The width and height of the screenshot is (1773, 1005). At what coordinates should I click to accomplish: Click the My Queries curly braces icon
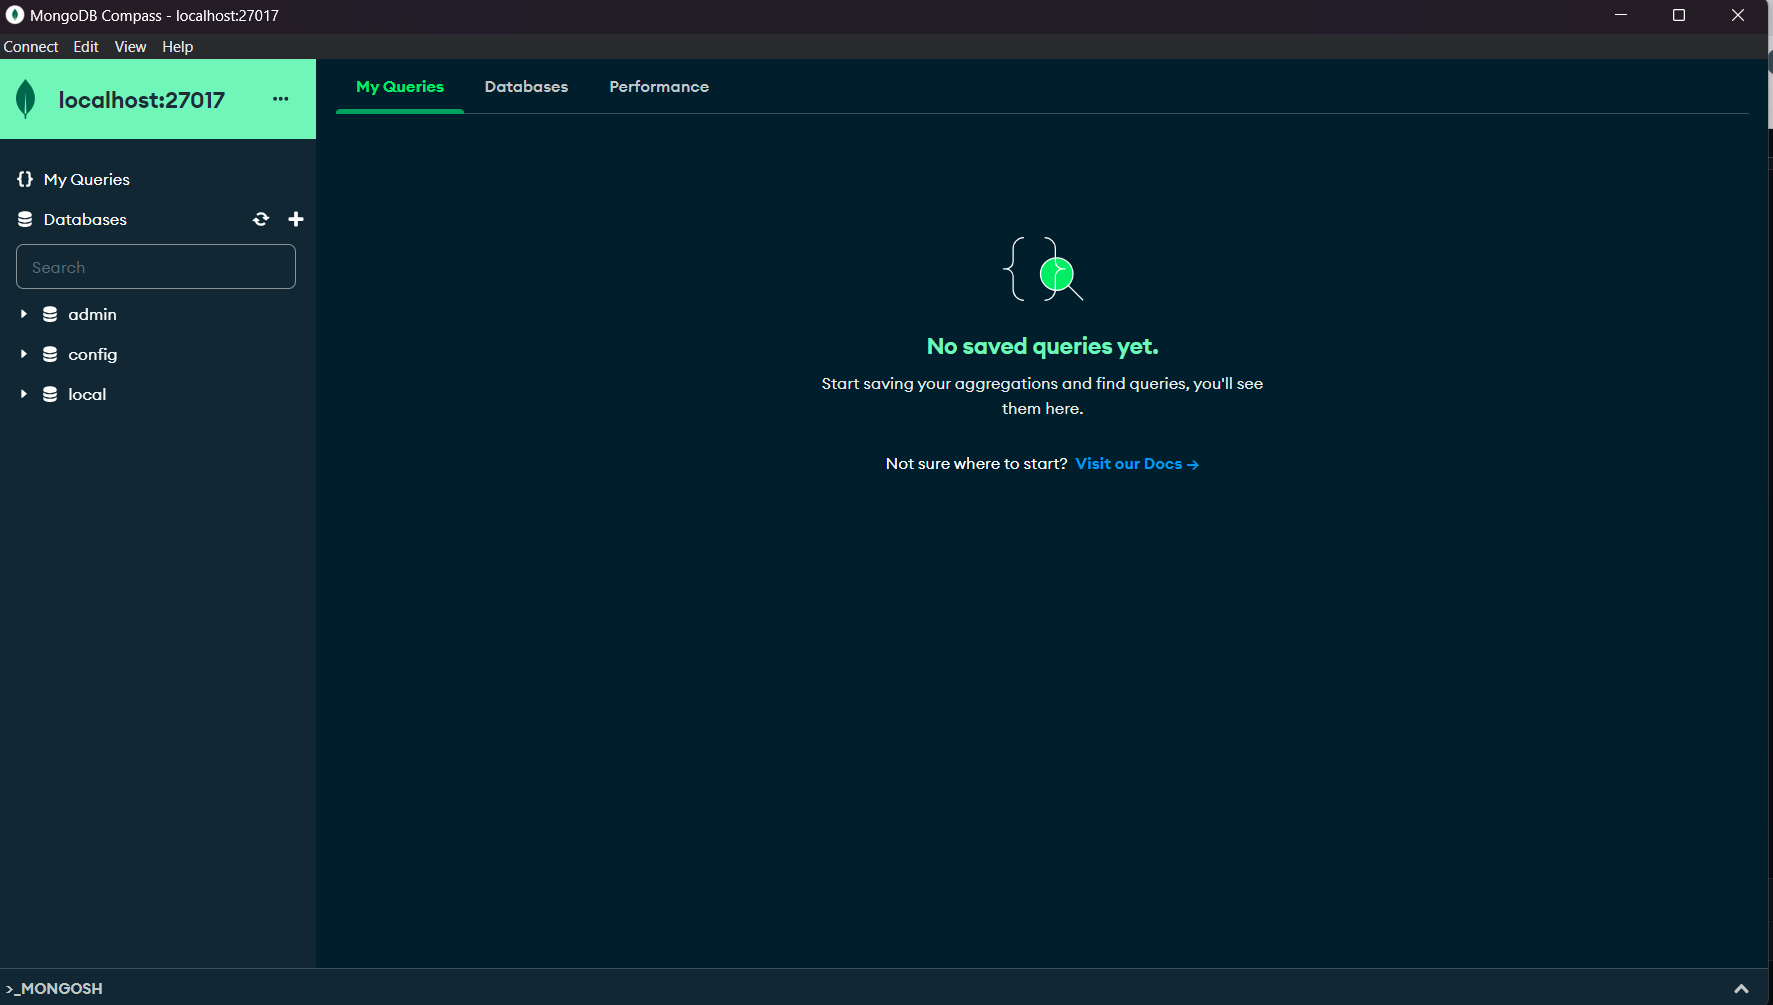(25, 179)
